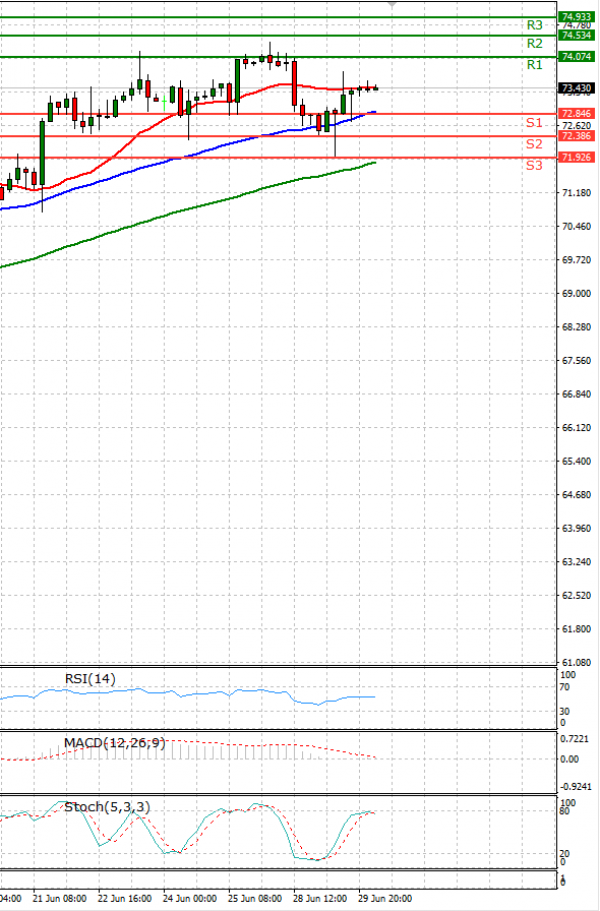Select the S1 support label
Screen dimensions: 600x911
(x=534, y=123)
